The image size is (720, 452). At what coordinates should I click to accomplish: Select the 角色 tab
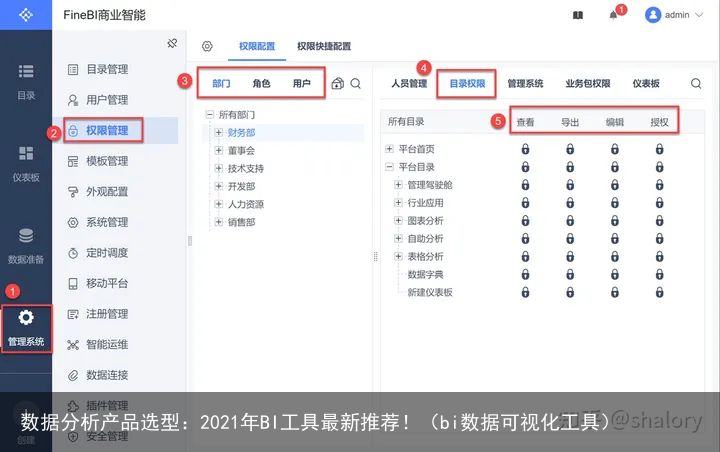261,83
